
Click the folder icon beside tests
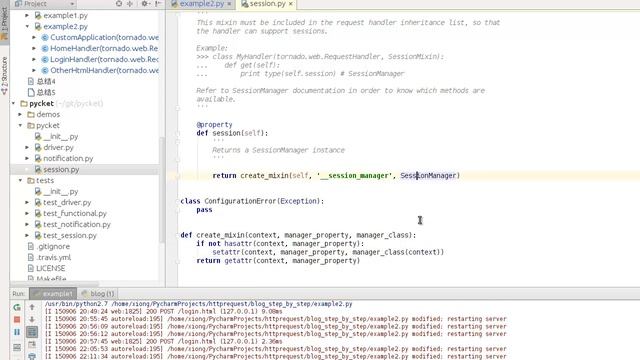[31, 180]
